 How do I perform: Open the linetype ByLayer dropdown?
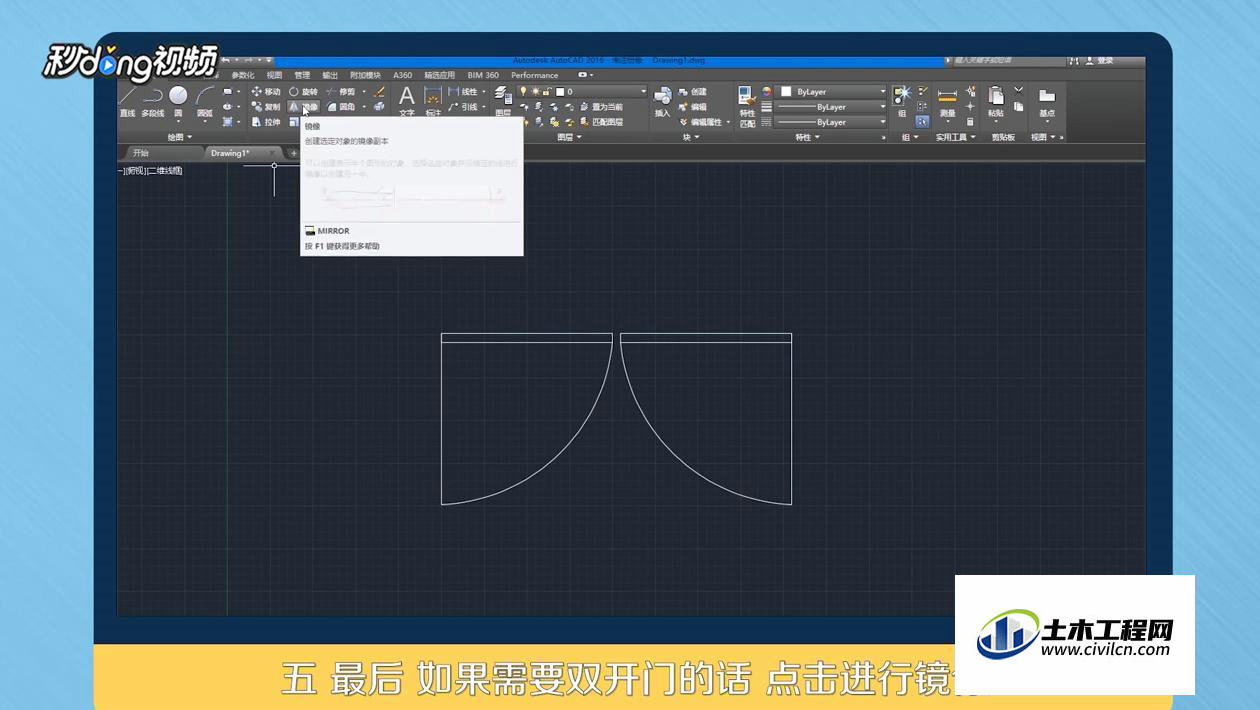(882, 122)
